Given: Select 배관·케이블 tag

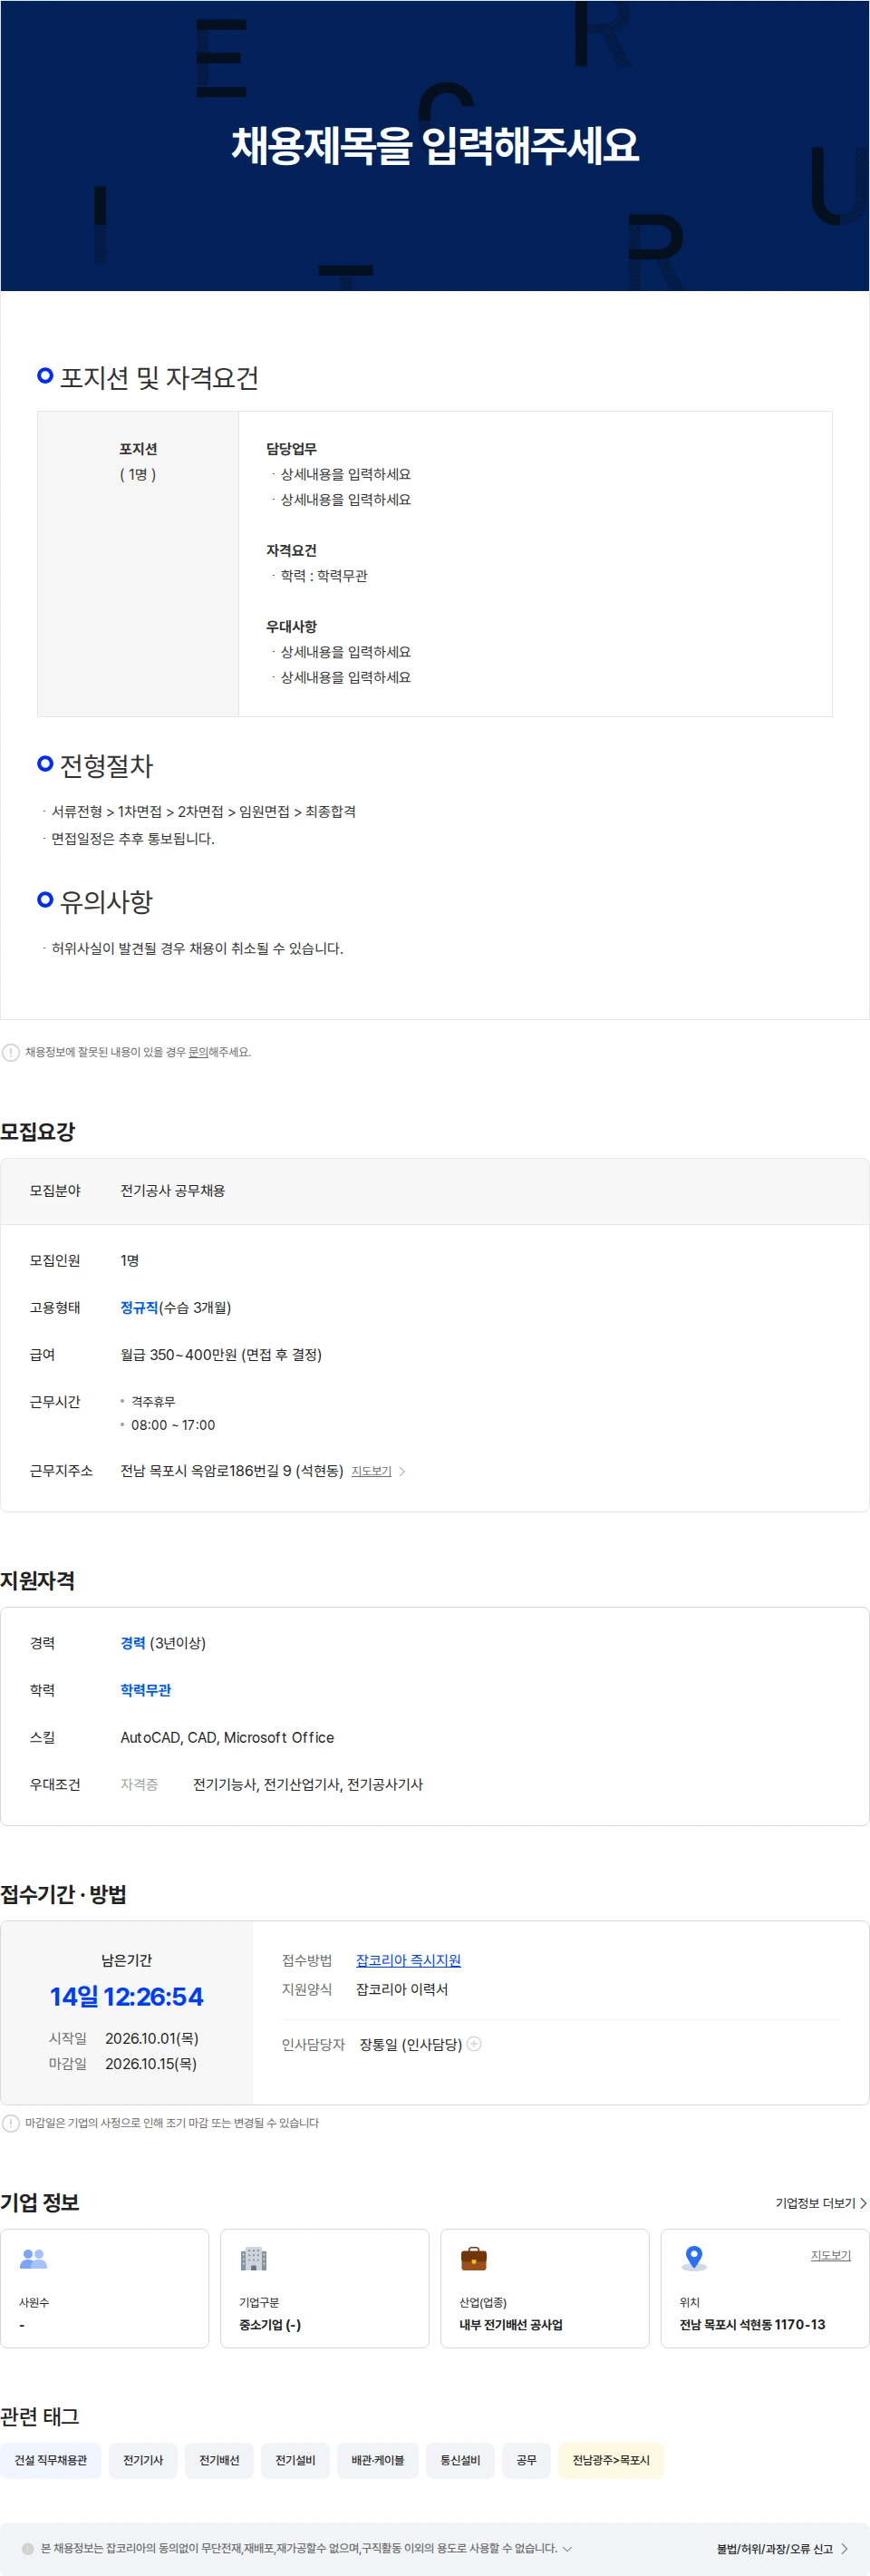Looking at the screenshot, I should [378, 2460].
